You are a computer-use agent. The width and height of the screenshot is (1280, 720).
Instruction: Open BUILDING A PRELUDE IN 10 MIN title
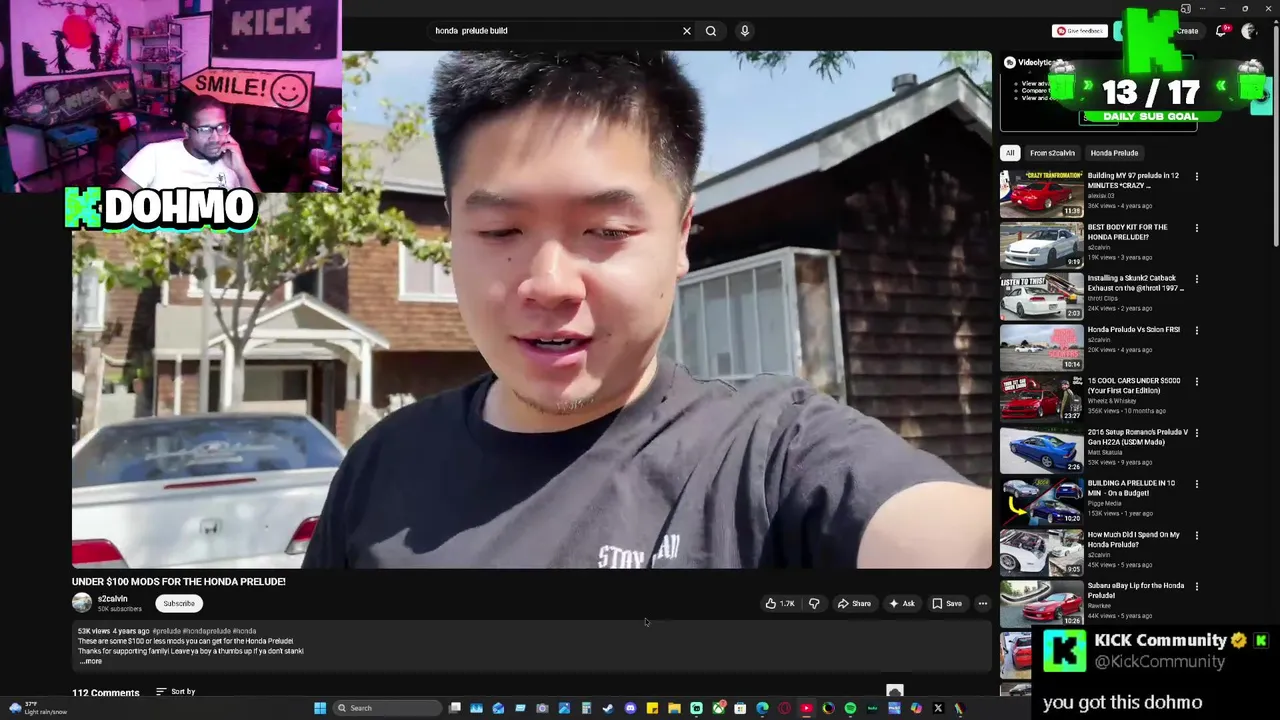1131,488
